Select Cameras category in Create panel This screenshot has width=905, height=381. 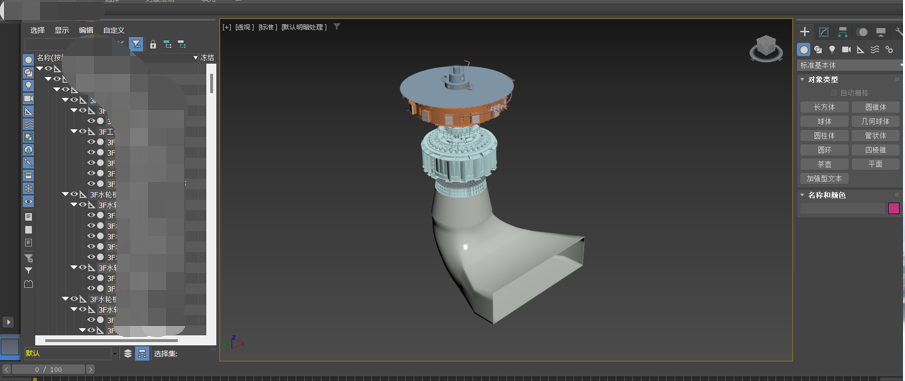click(846, 50)
